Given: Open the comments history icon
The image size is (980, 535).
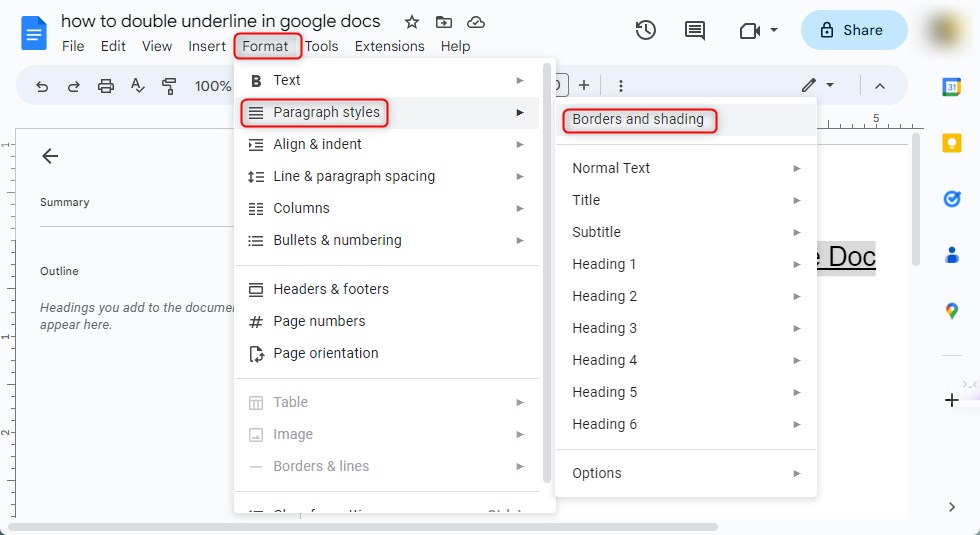Looking at the screenshot, I should coord(694,30).
